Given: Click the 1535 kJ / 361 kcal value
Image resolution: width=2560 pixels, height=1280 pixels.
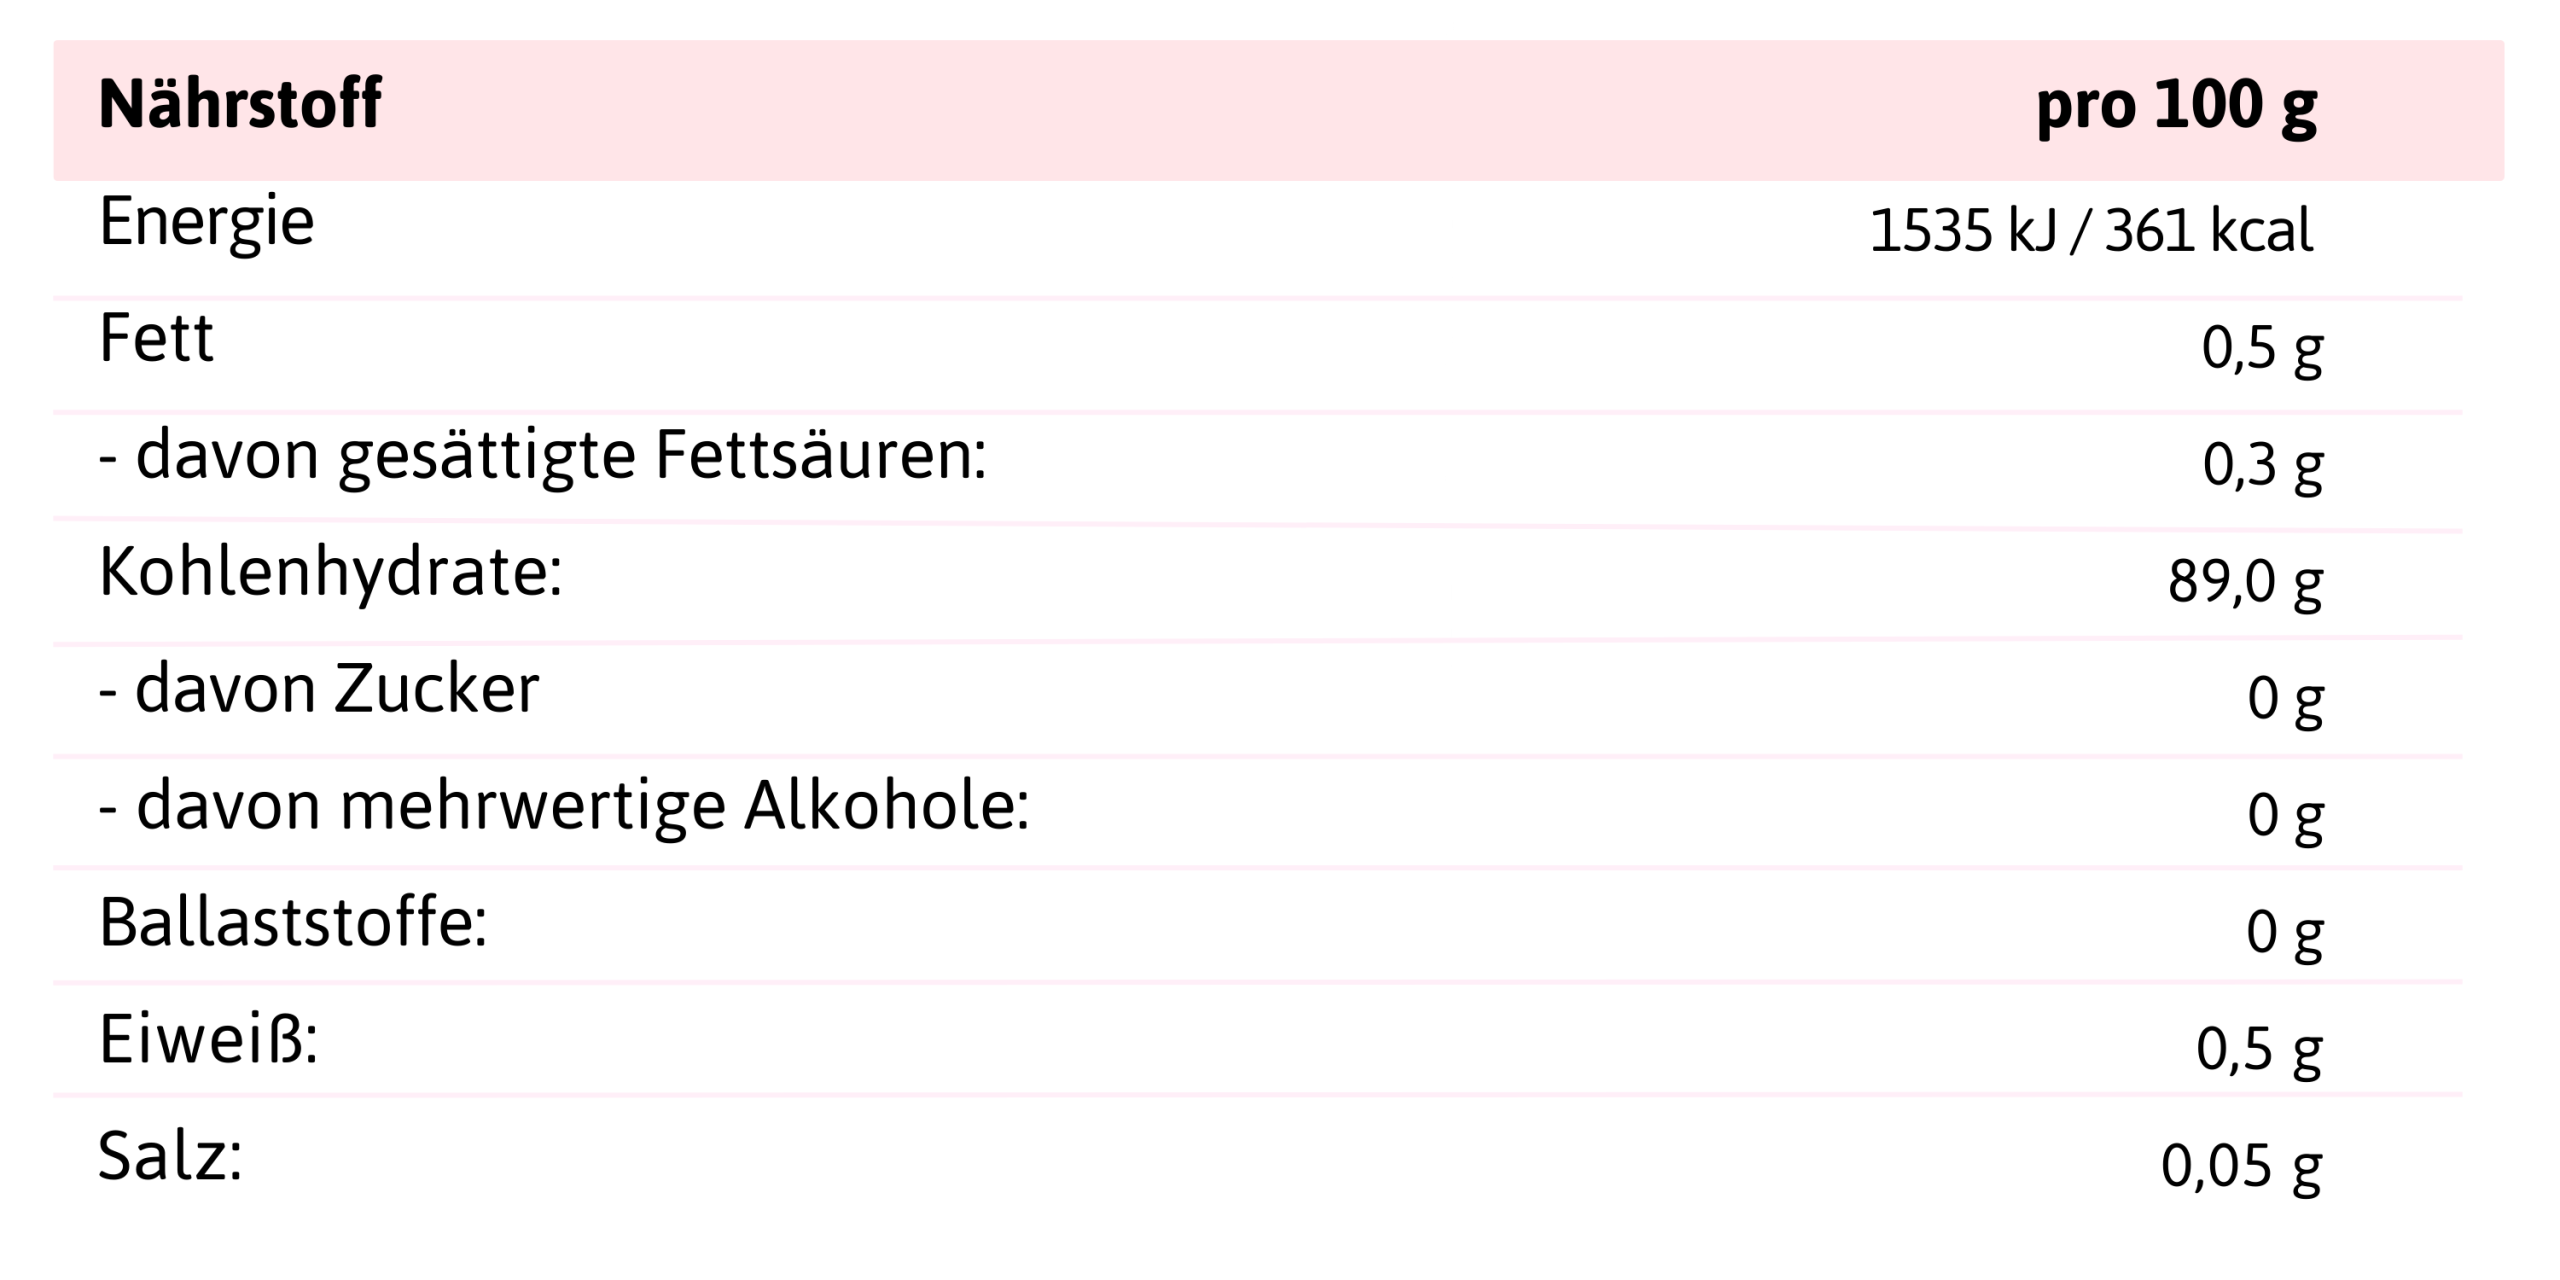Looking at the screenshot, I should (2091, 231).
